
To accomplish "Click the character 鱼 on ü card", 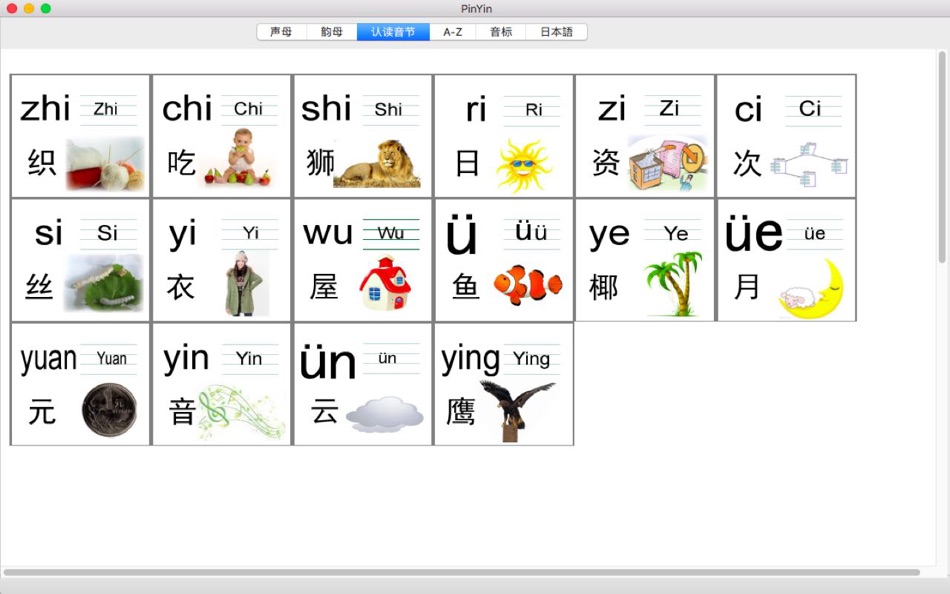I will [465, 286].
